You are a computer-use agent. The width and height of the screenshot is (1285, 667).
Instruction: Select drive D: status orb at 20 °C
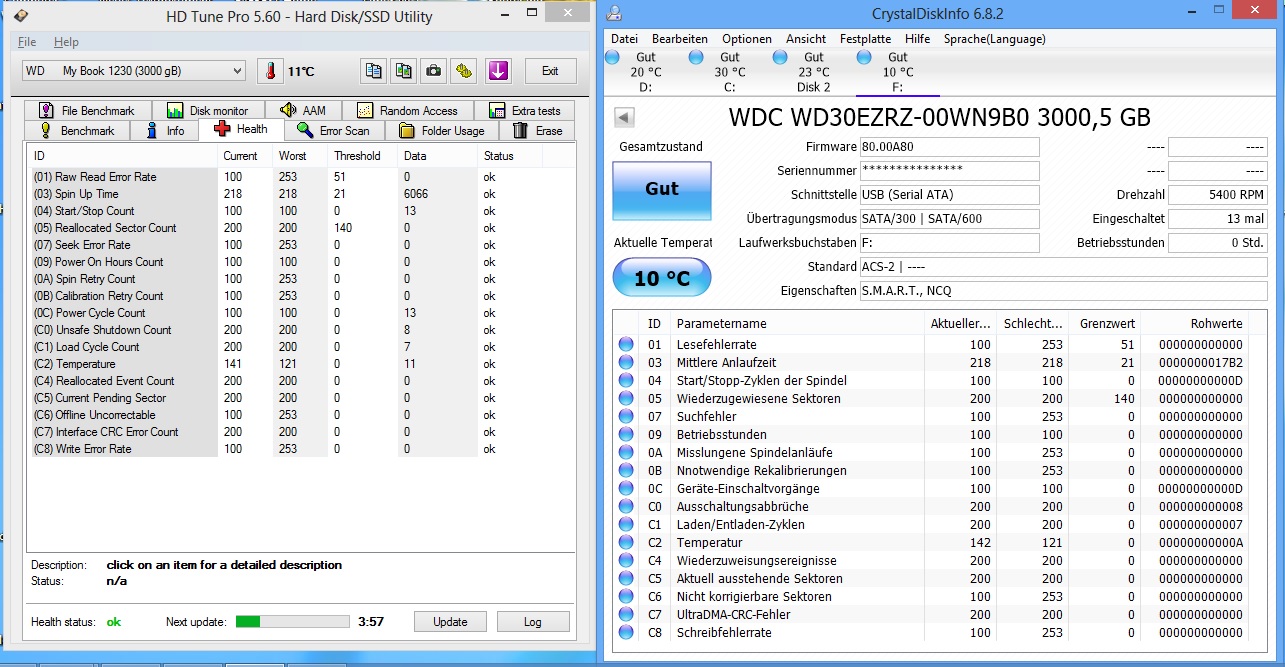(x=613, y=59)
